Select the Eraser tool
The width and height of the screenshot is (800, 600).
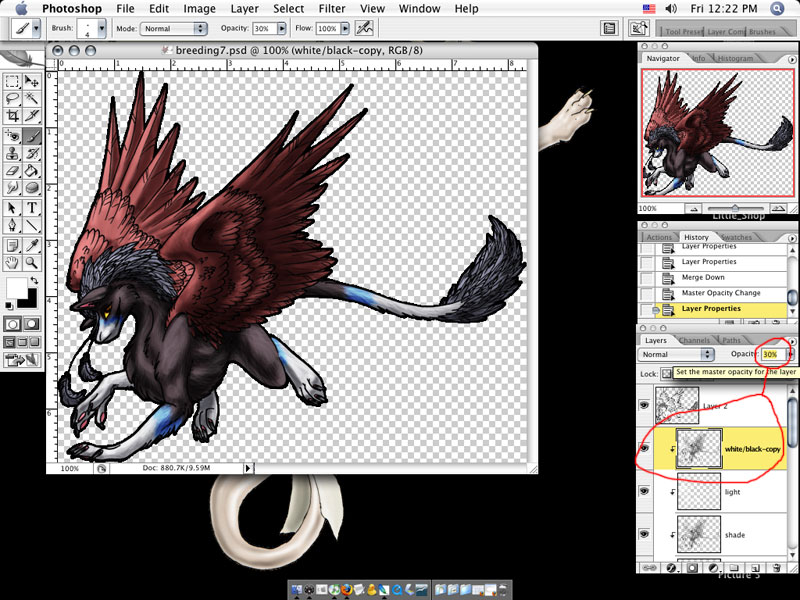pos(12,171)
